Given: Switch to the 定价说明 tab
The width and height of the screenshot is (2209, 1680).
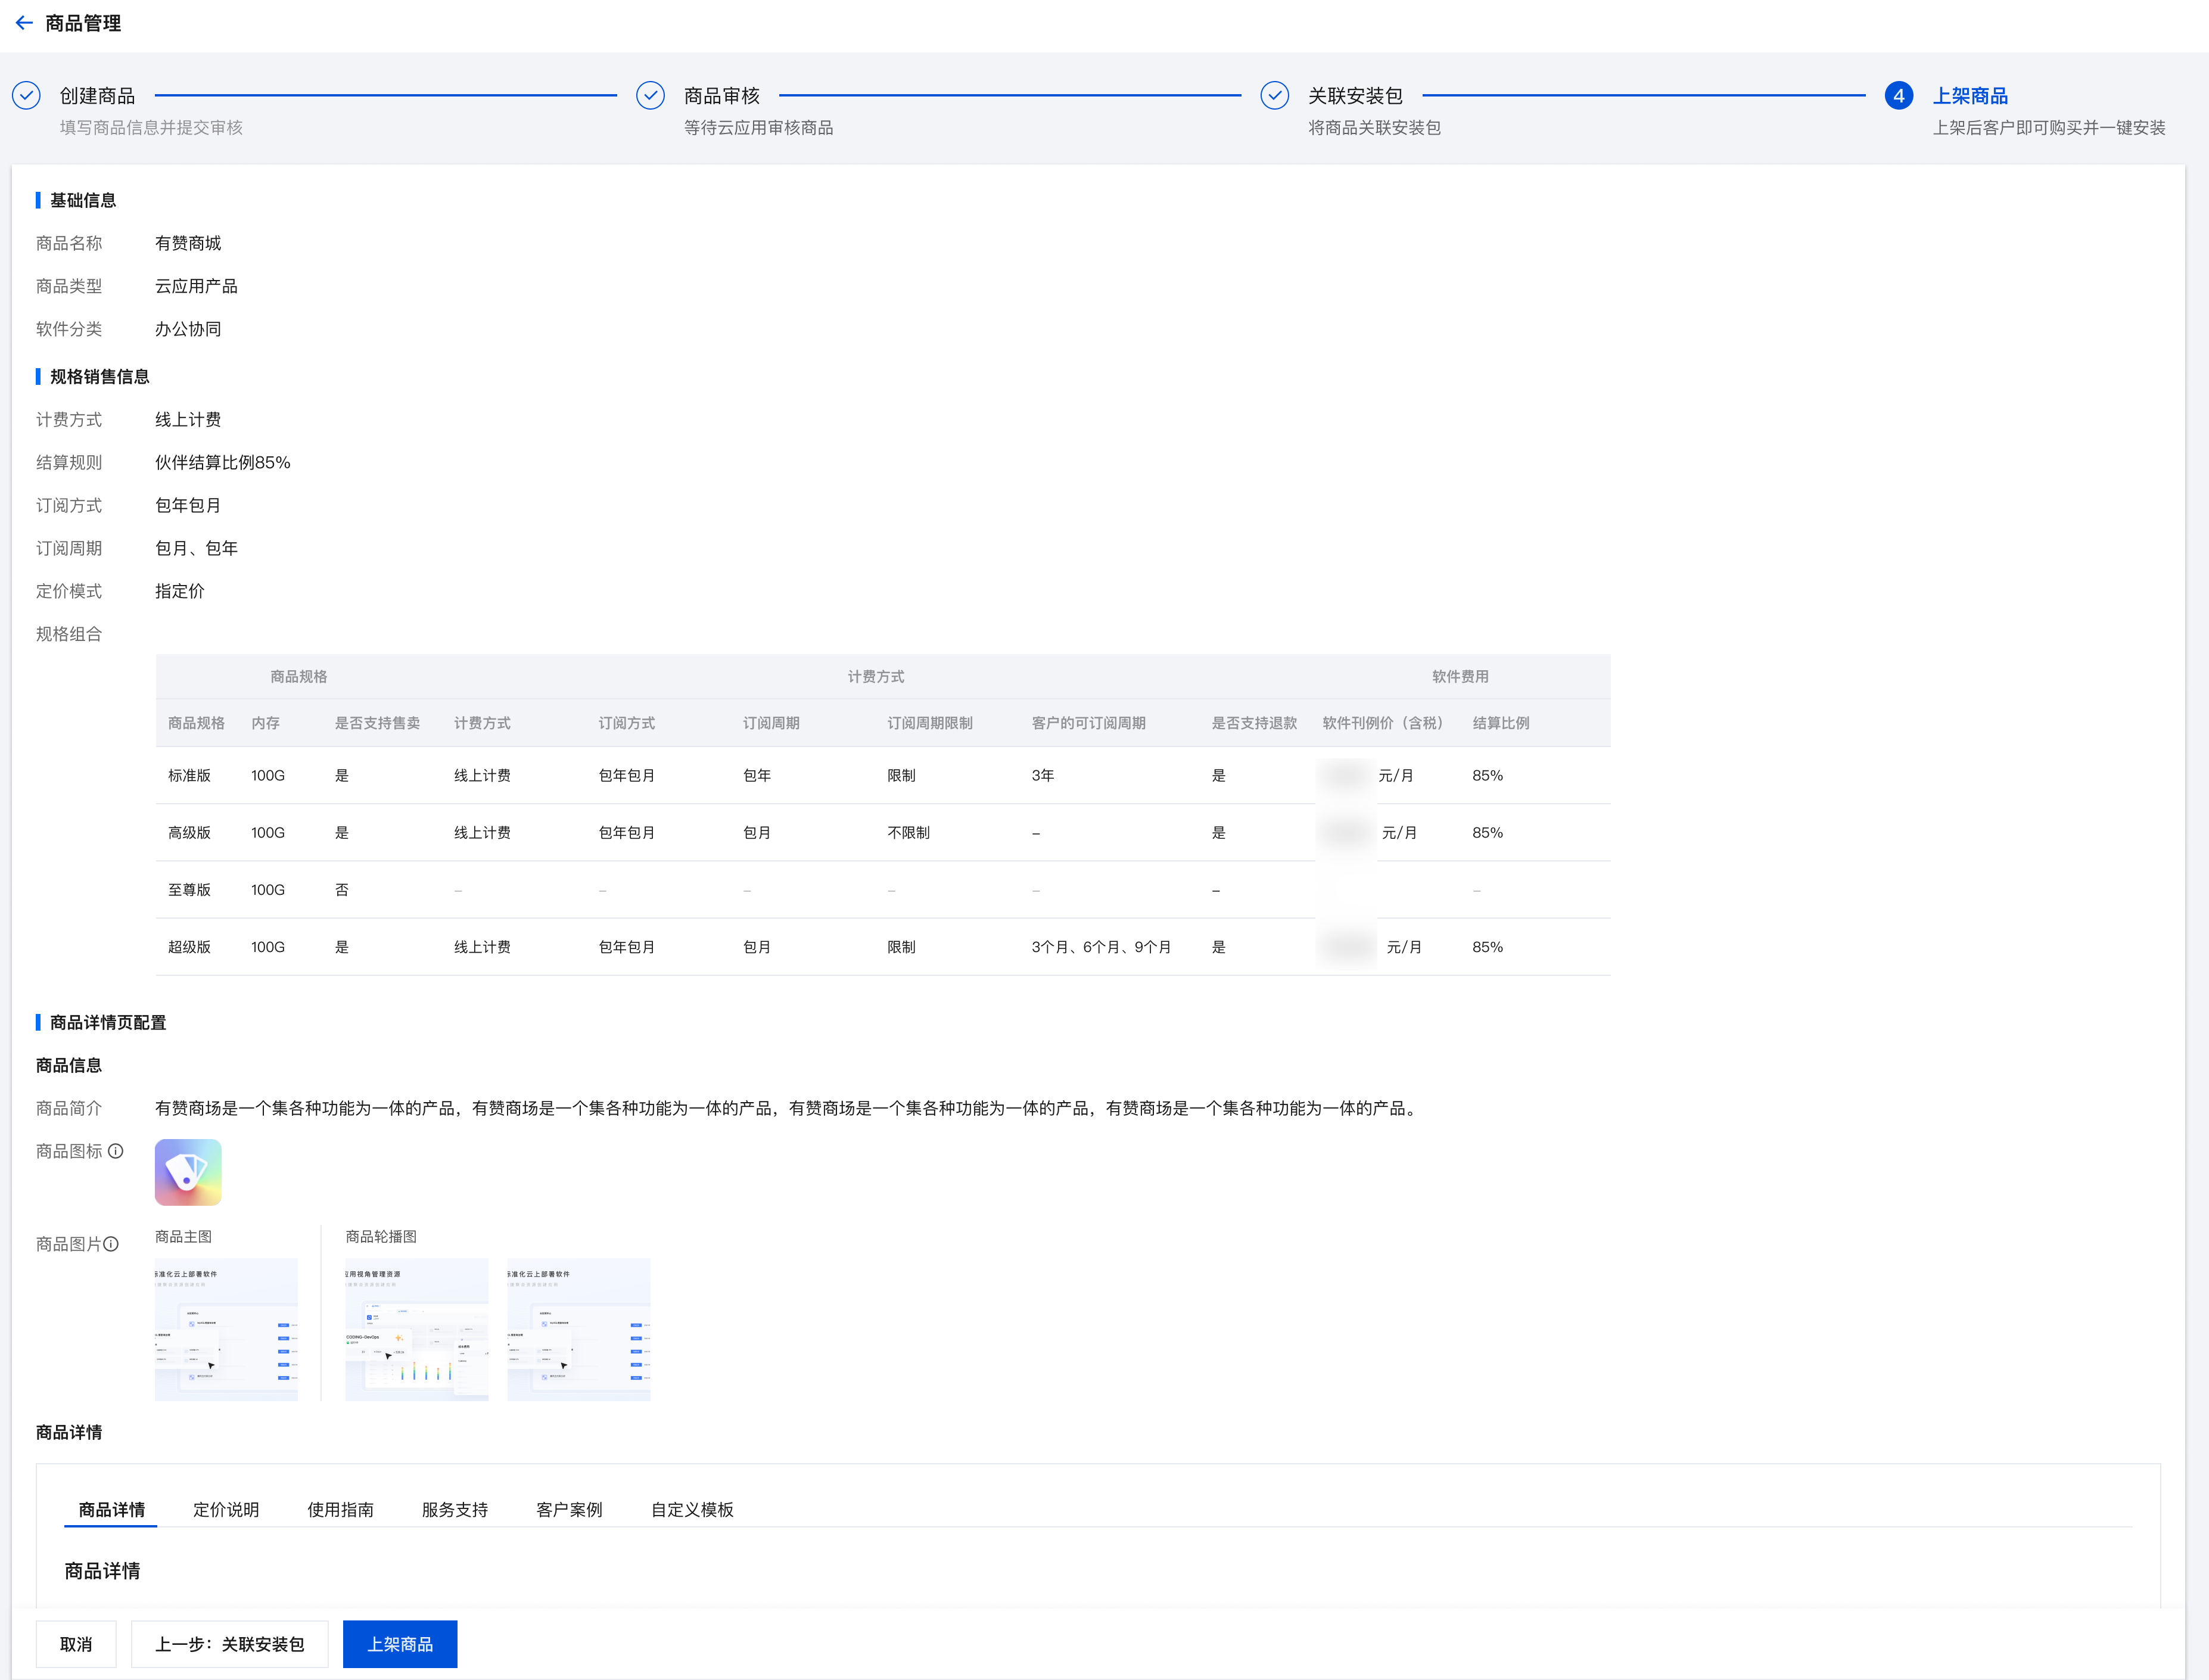Looking at the screenshot, I should coord(226,1509).
